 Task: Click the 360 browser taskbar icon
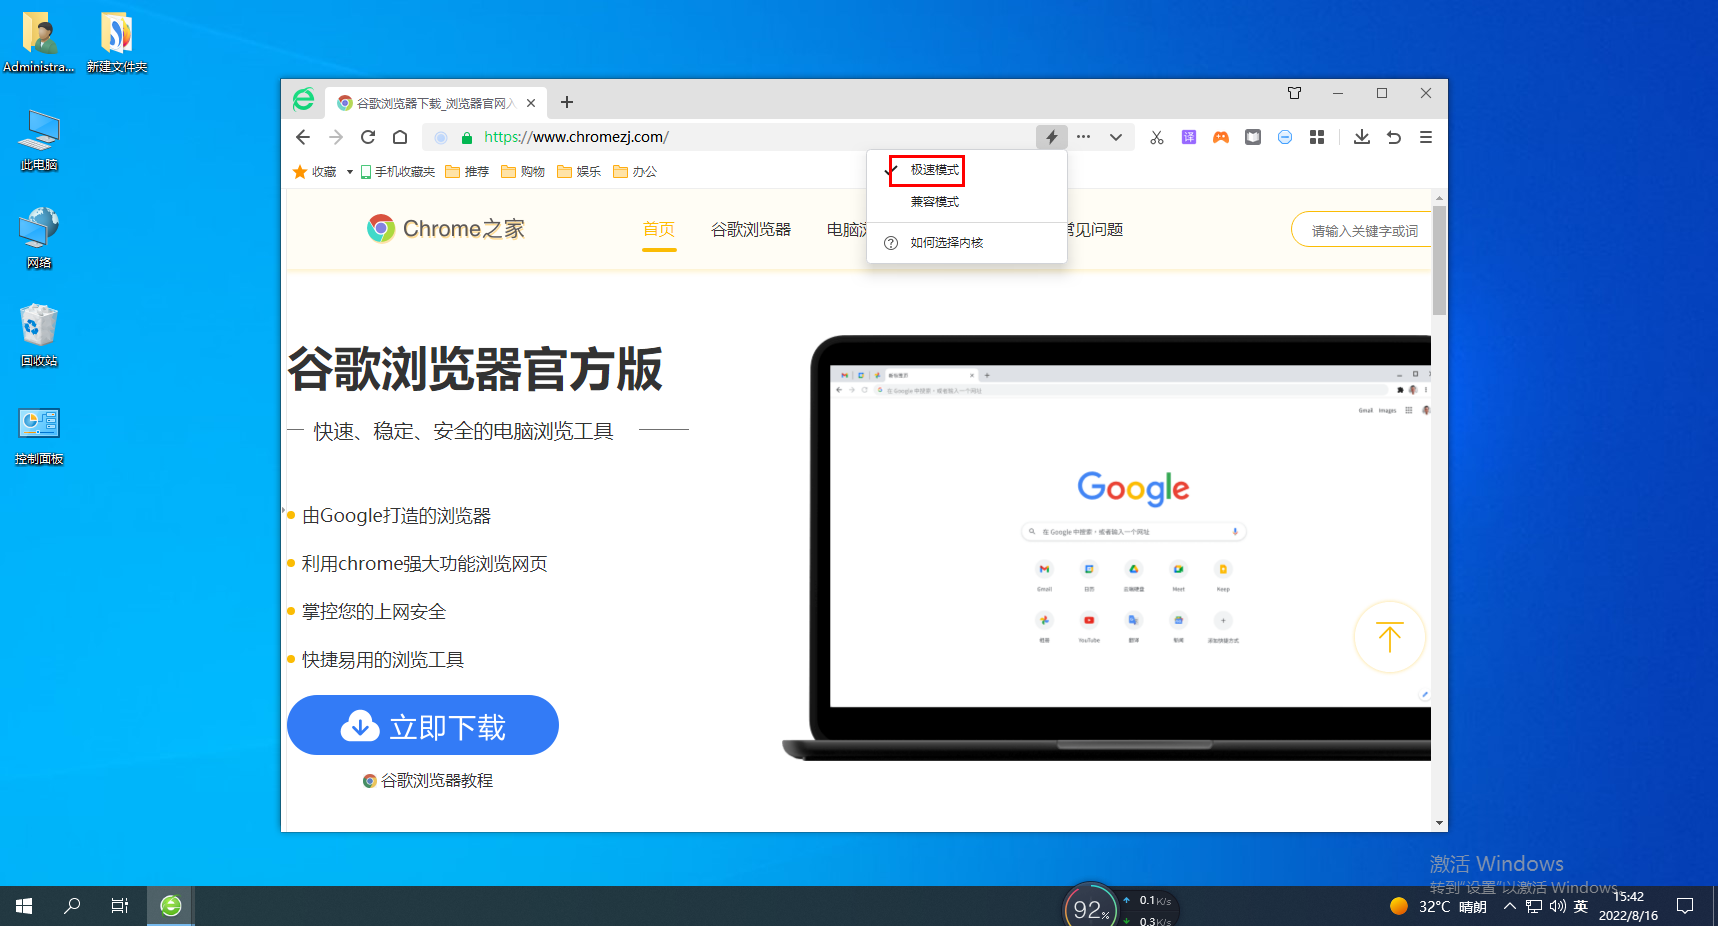pyautogui.click(x=171, y=906)
